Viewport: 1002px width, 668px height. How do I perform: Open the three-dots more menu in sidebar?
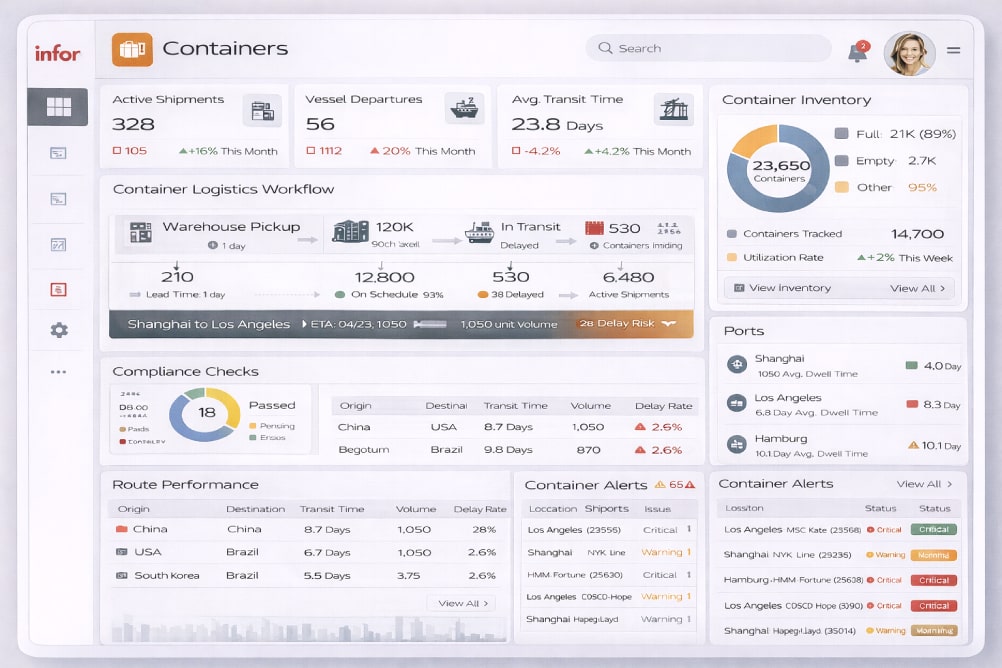[x=59, y=372]
